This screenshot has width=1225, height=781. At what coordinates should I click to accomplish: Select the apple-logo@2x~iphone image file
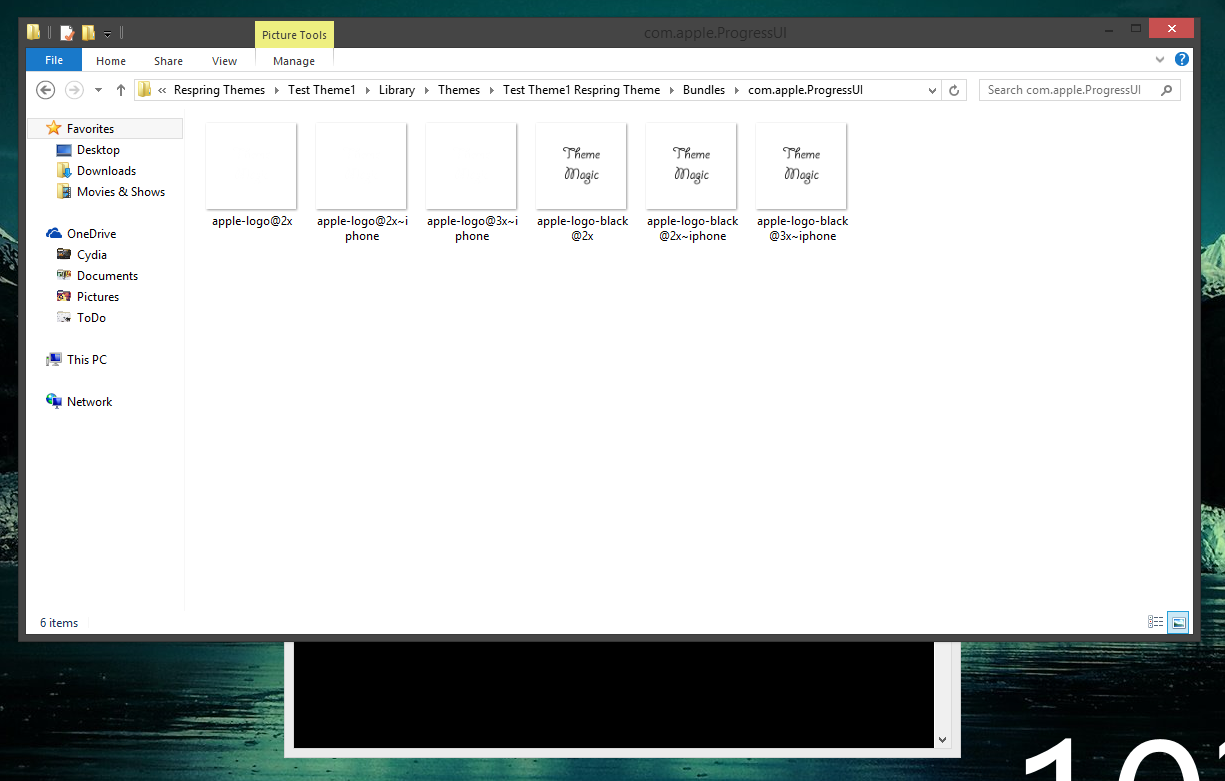(x=361, y=183)
